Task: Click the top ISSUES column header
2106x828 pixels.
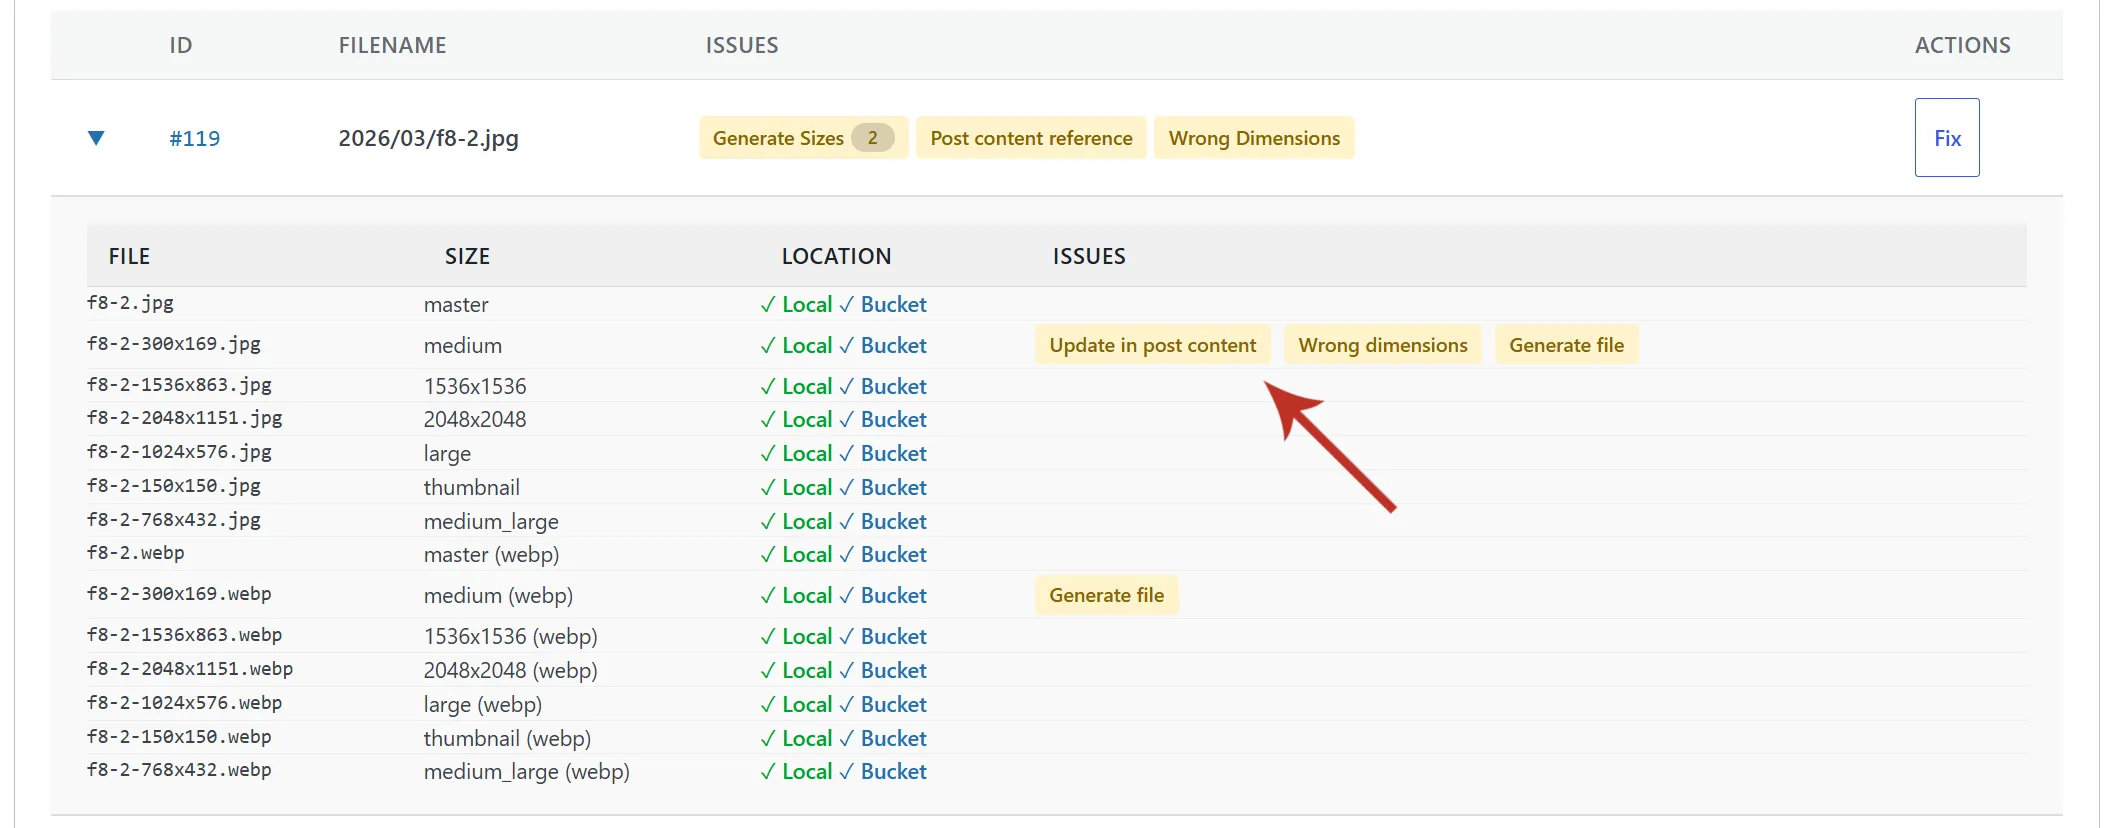Action: [x=742, y=45]
